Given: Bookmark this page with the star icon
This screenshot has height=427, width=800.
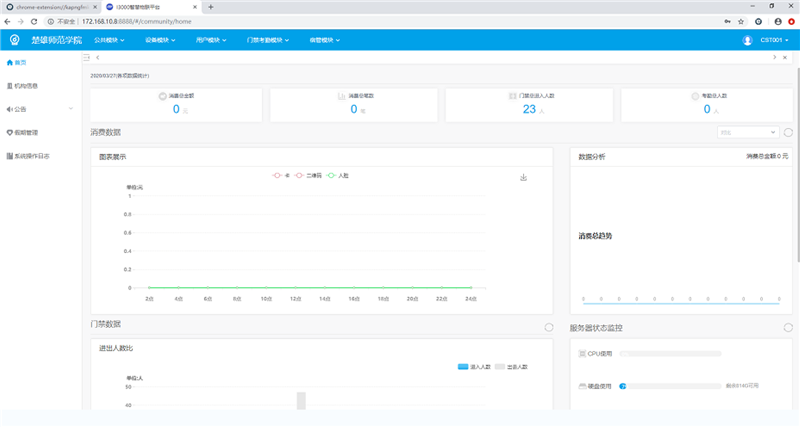Looking at the screenshot, I should click(x=741, y=21).
